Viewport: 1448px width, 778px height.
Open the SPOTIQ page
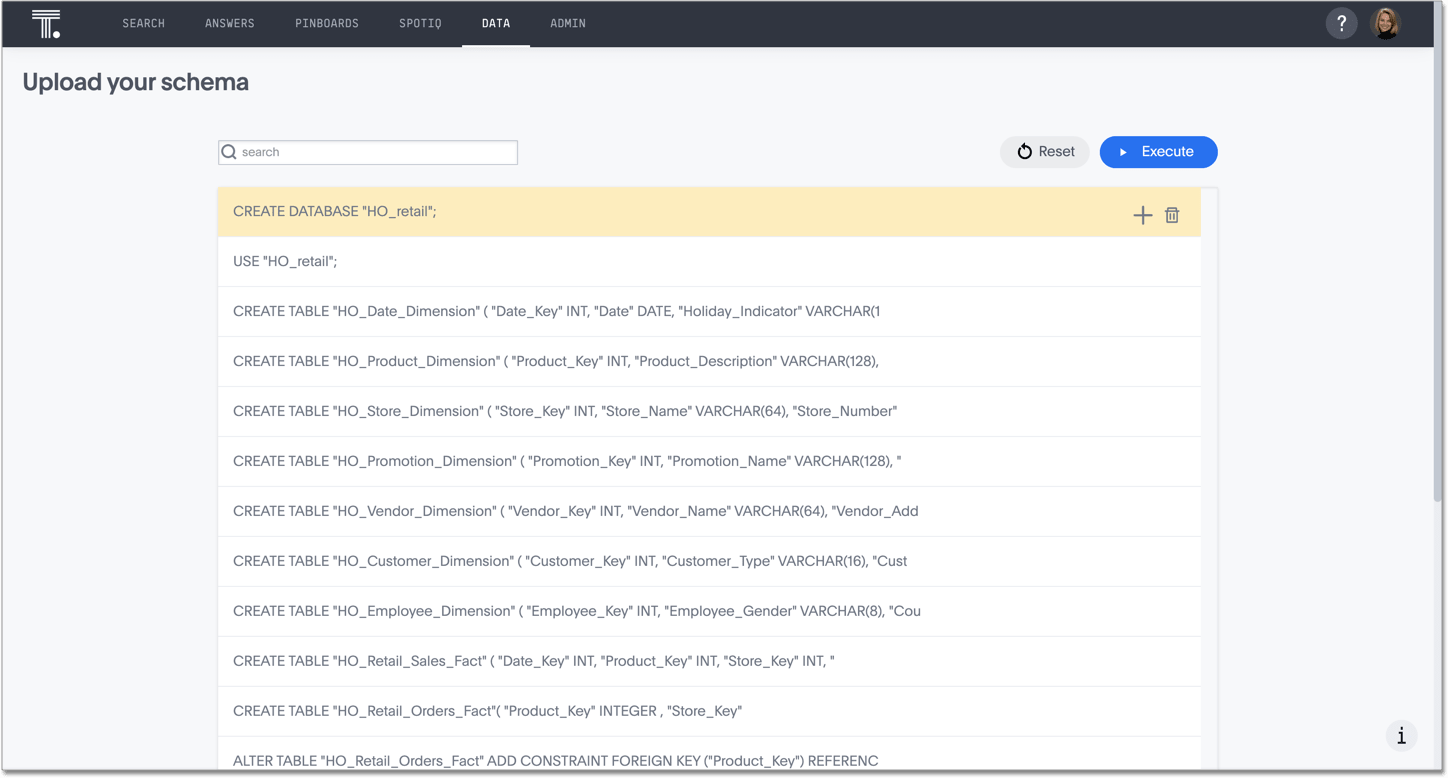420,23
